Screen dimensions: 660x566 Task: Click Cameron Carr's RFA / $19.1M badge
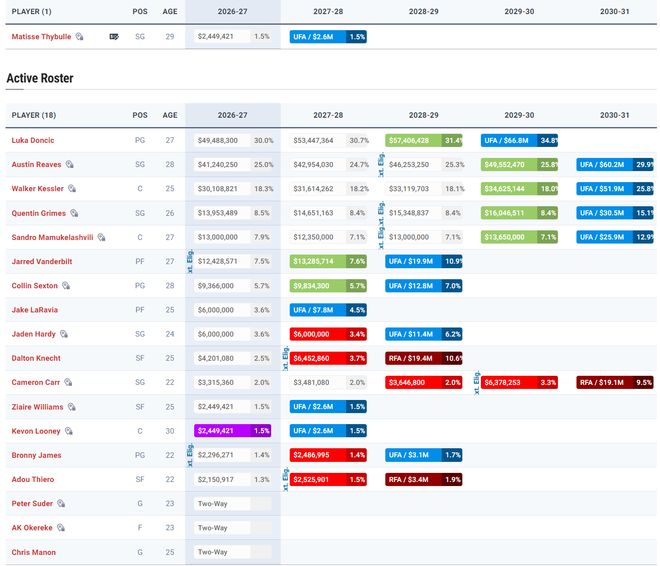tap(615, 382)
